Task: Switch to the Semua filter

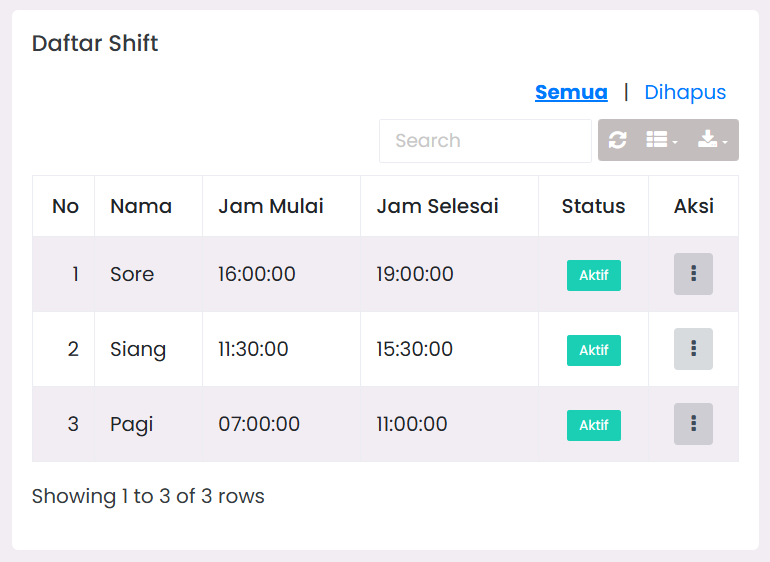Action: pyautogui.click(x=571, y=92)
